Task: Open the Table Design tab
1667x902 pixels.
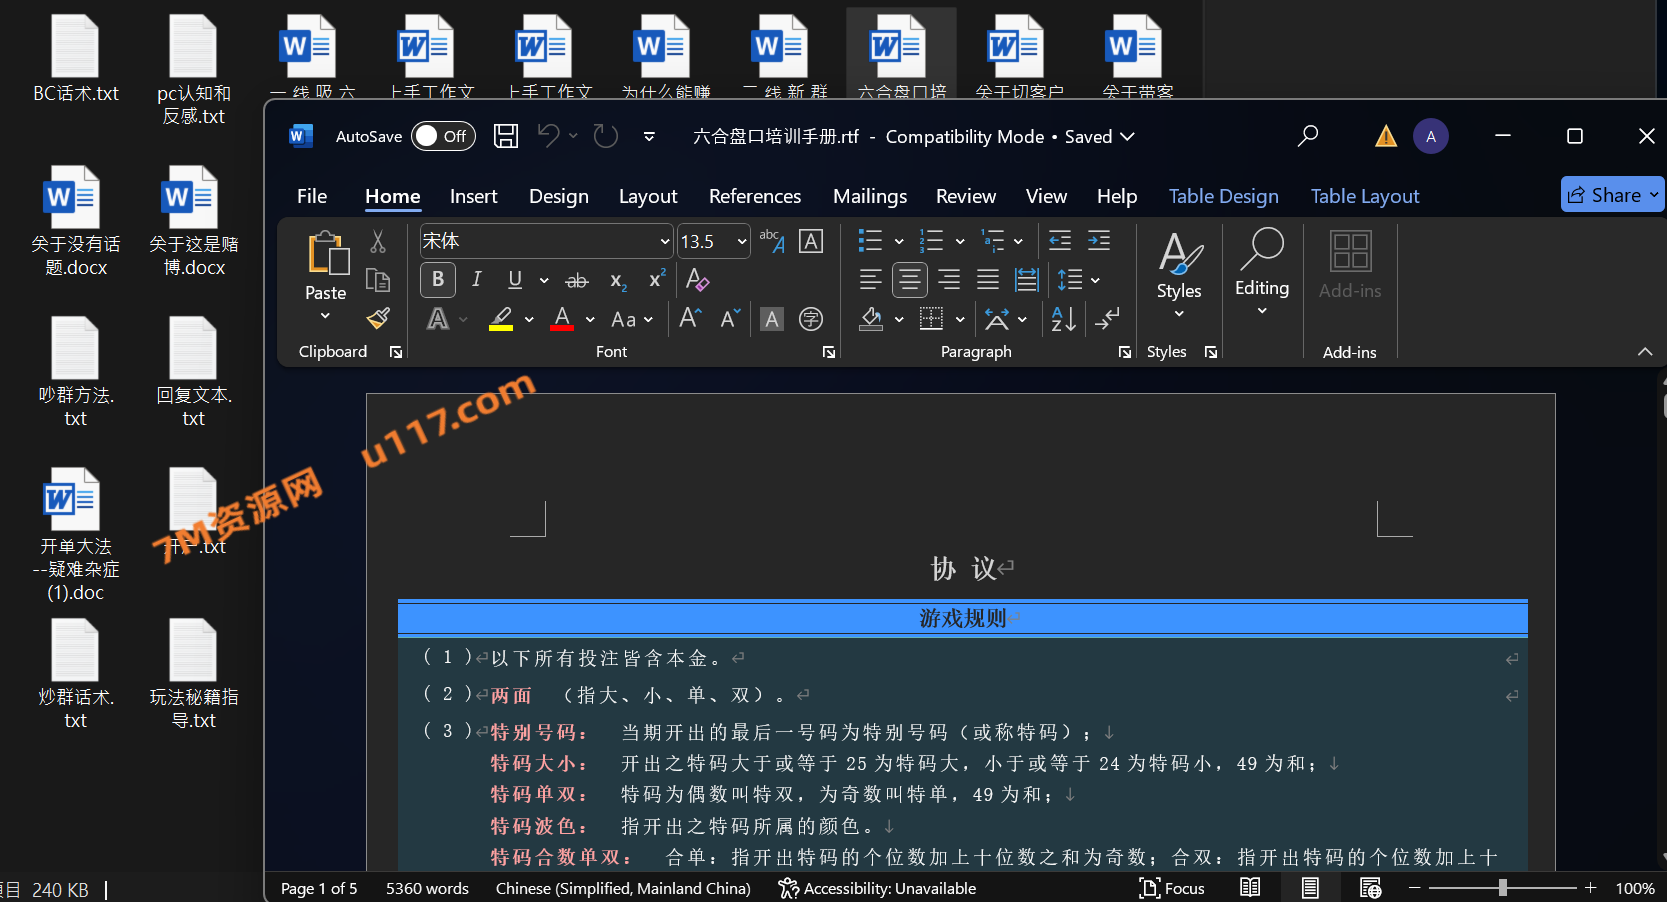Action: 1223,196
